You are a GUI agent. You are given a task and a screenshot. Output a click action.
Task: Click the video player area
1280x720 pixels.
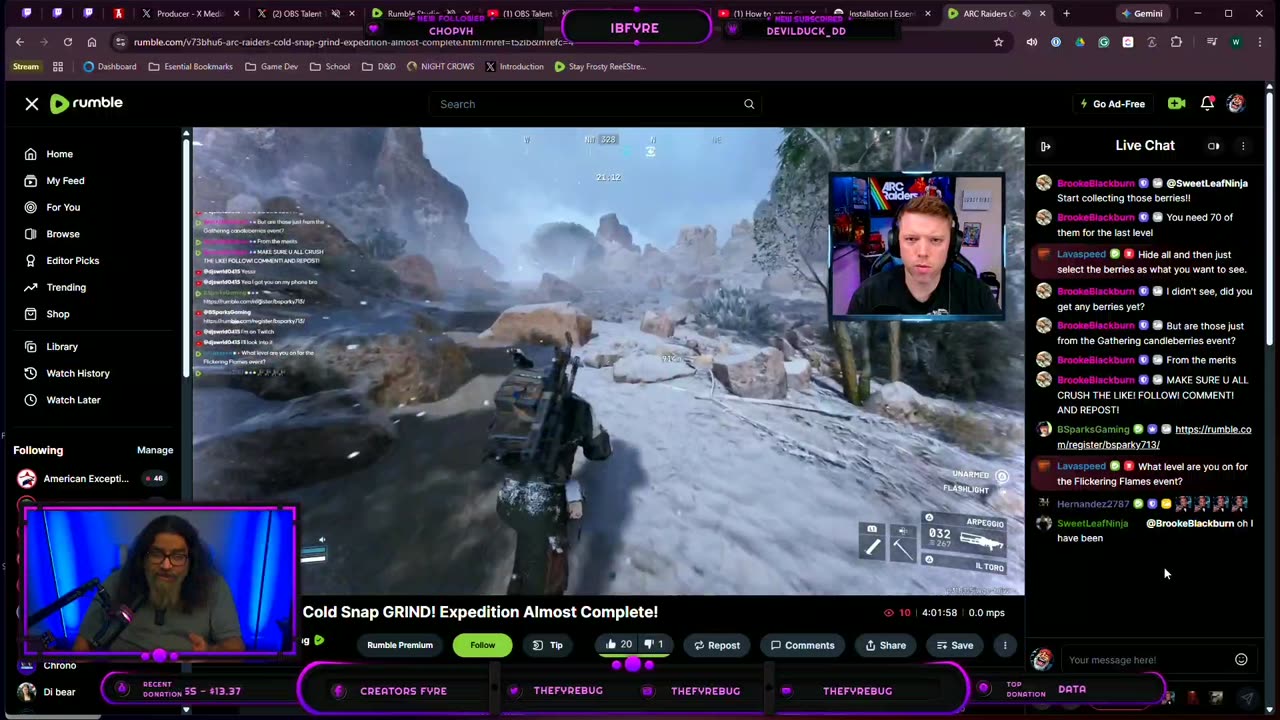click(x=608, y=361)
